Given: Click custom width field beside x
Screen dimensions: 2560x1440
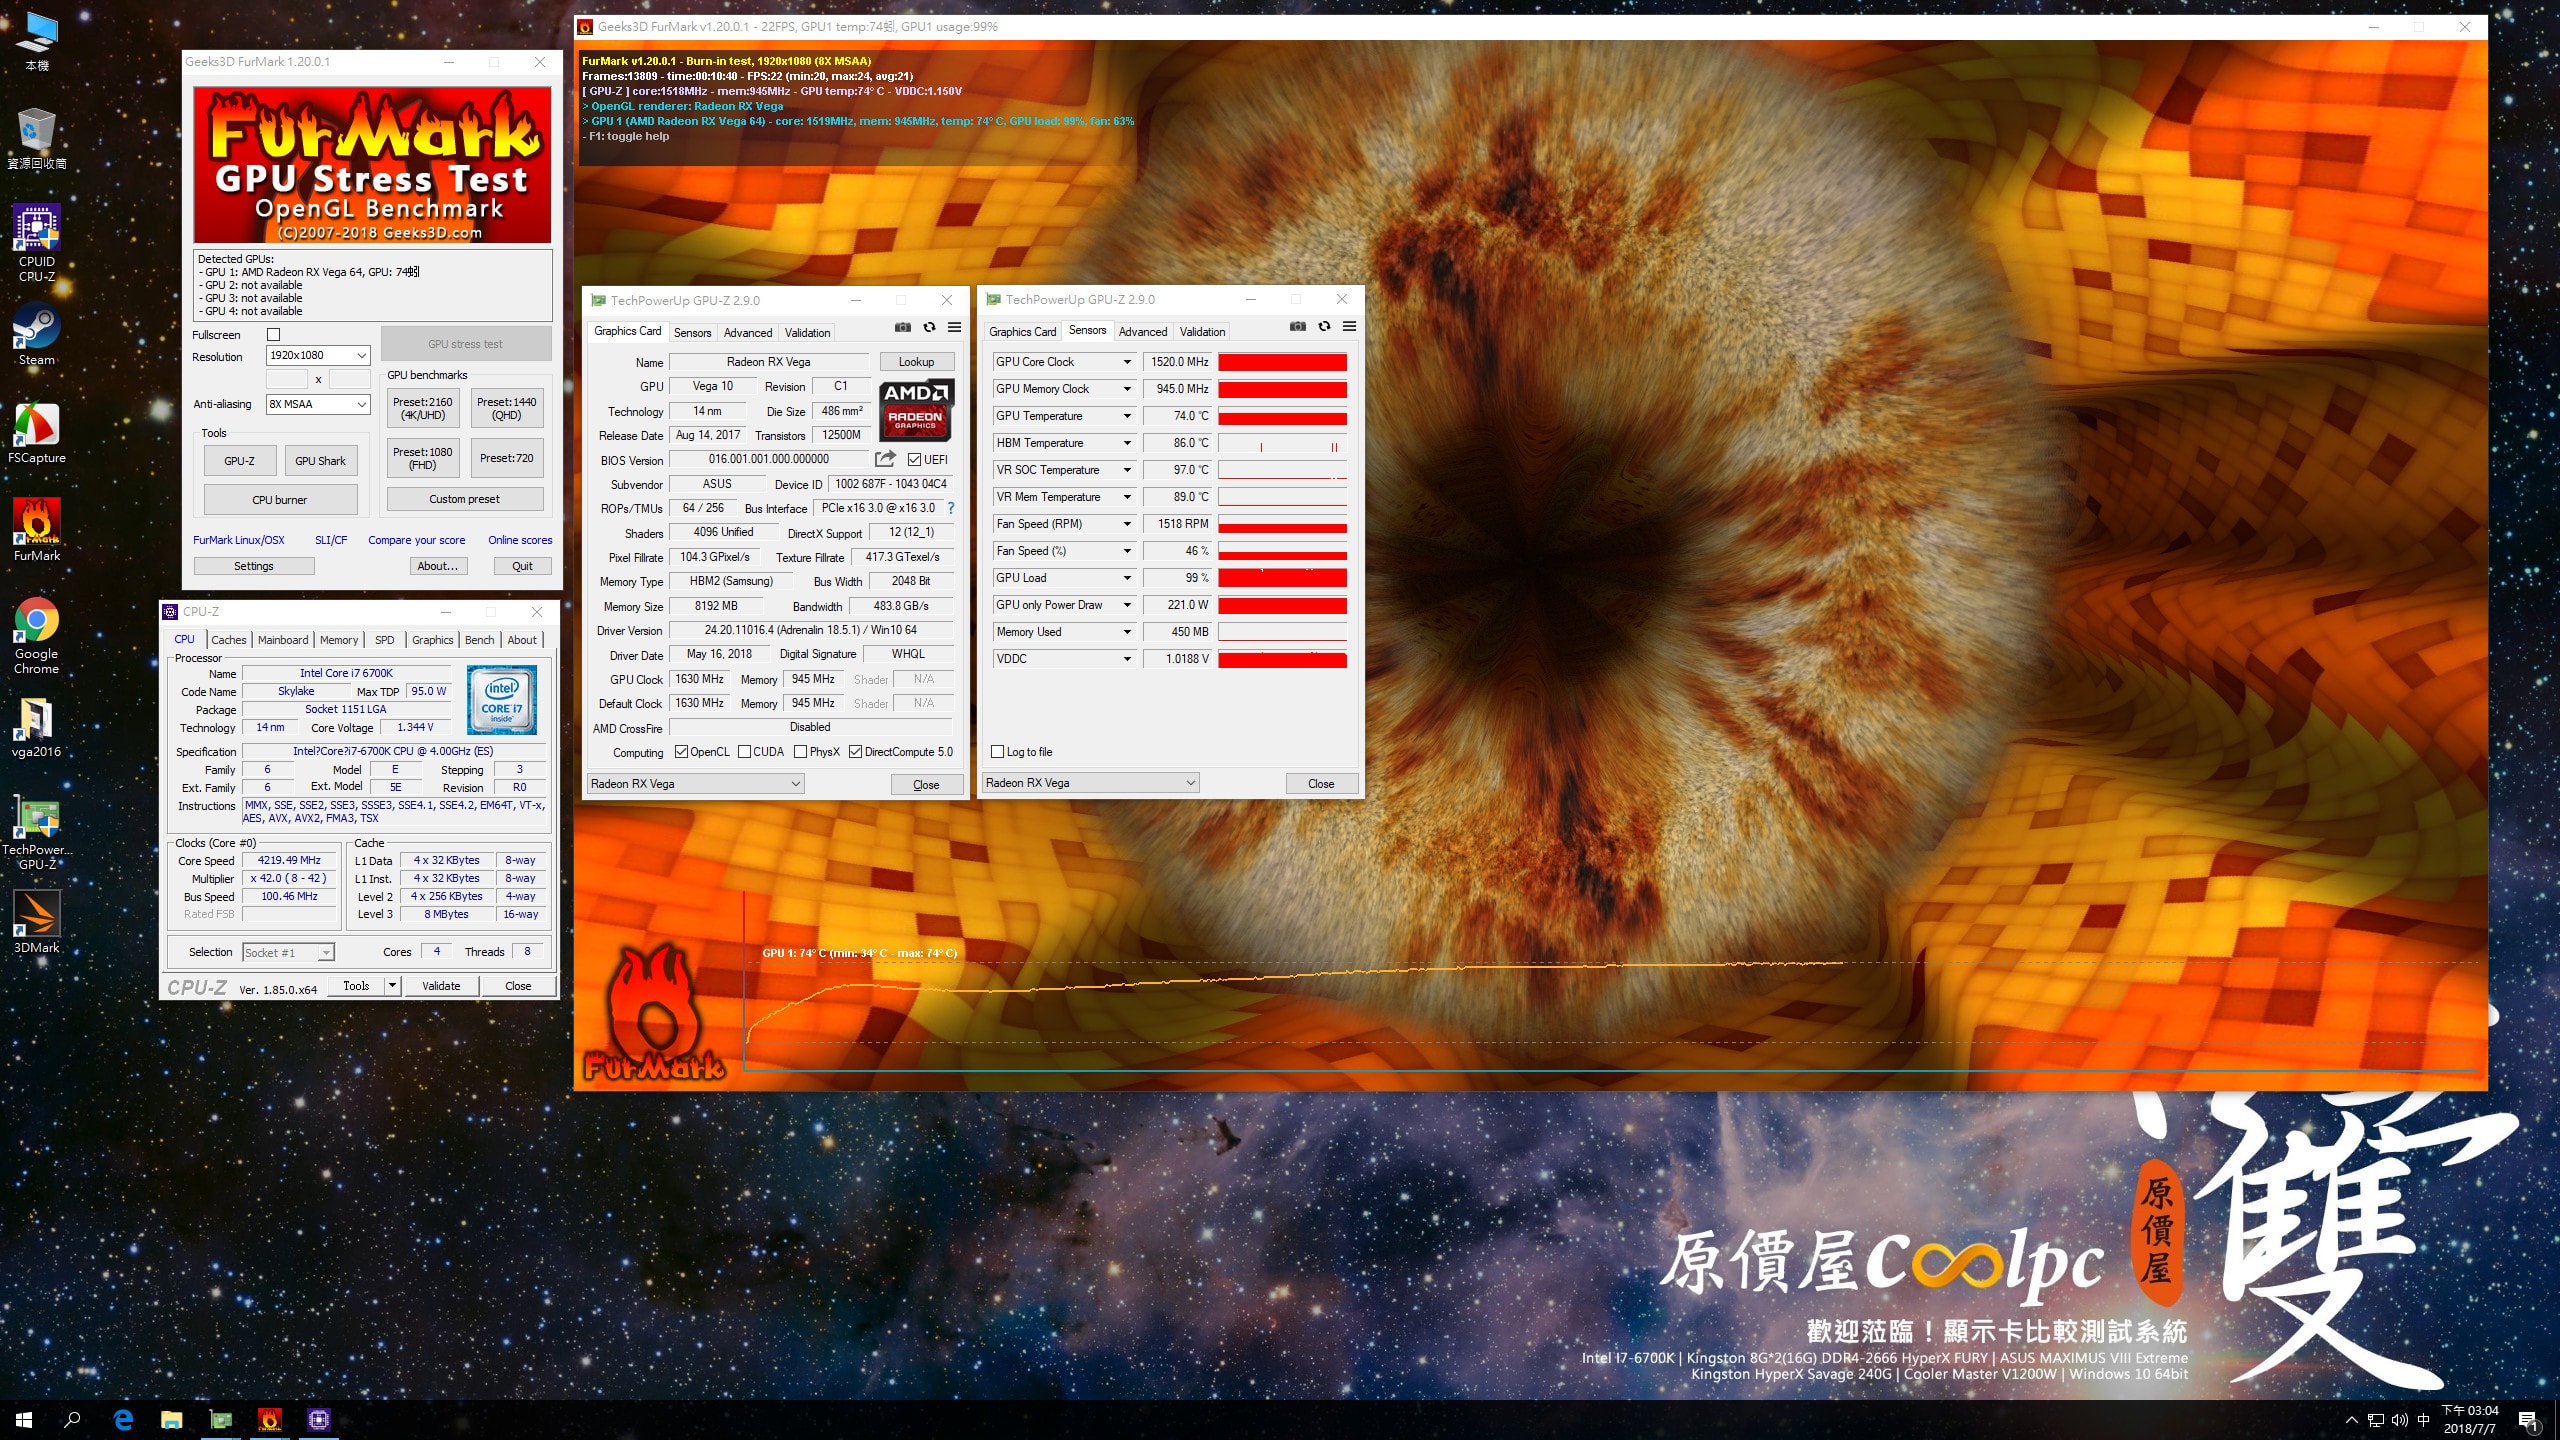Looking at the screenshot, I should (x=287, y=379).
